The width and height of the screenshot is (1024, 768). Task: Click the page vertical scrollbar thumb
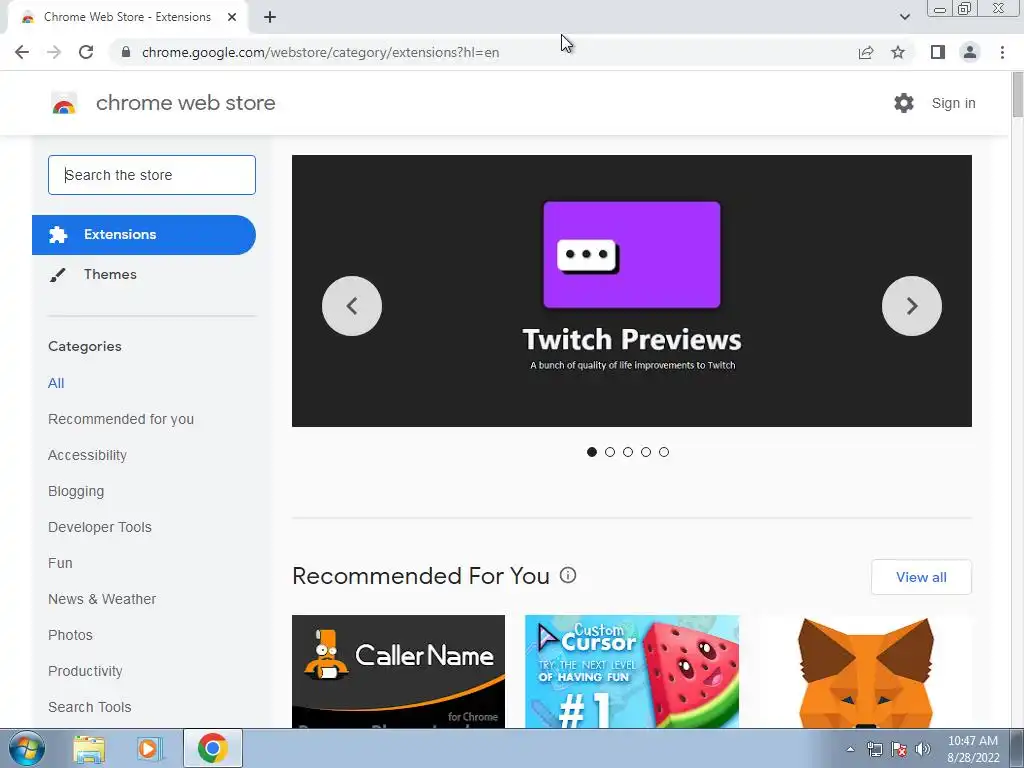(x=1017, y=95)
